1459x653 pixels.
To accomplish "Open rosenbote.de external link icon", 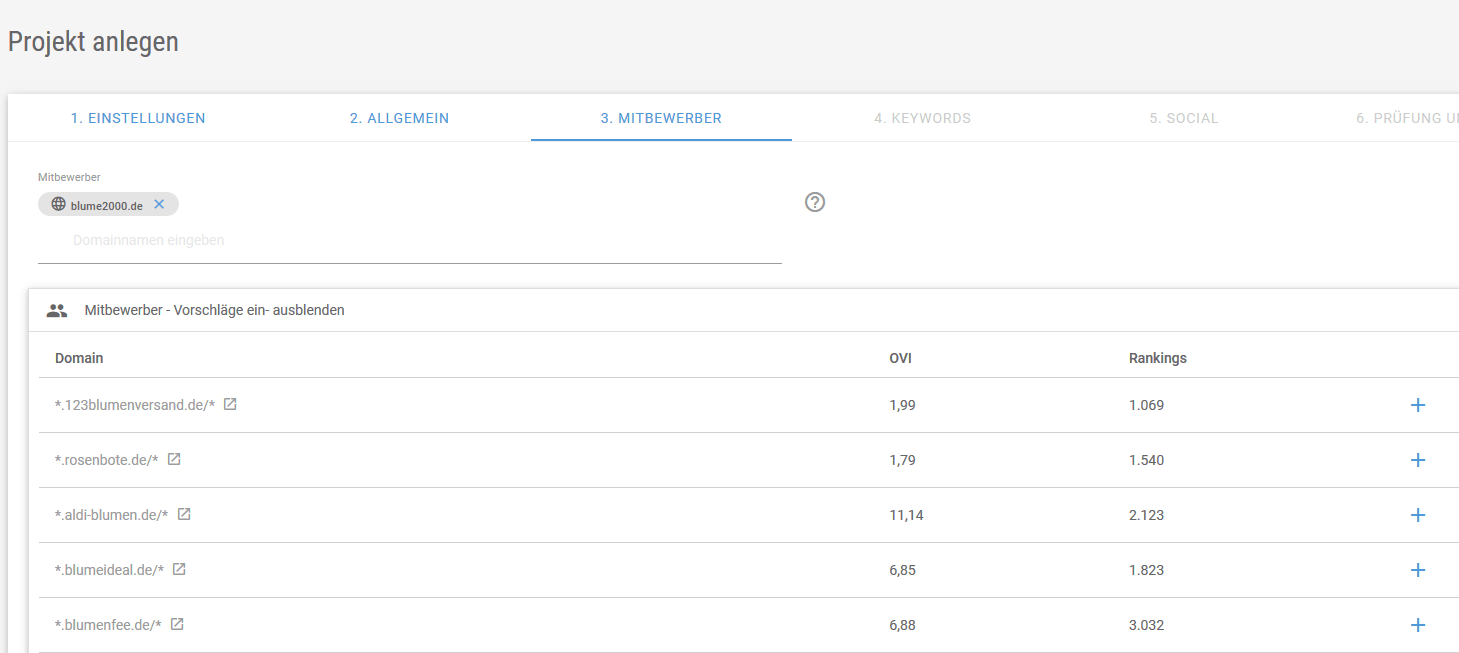I will pos(174,460).
